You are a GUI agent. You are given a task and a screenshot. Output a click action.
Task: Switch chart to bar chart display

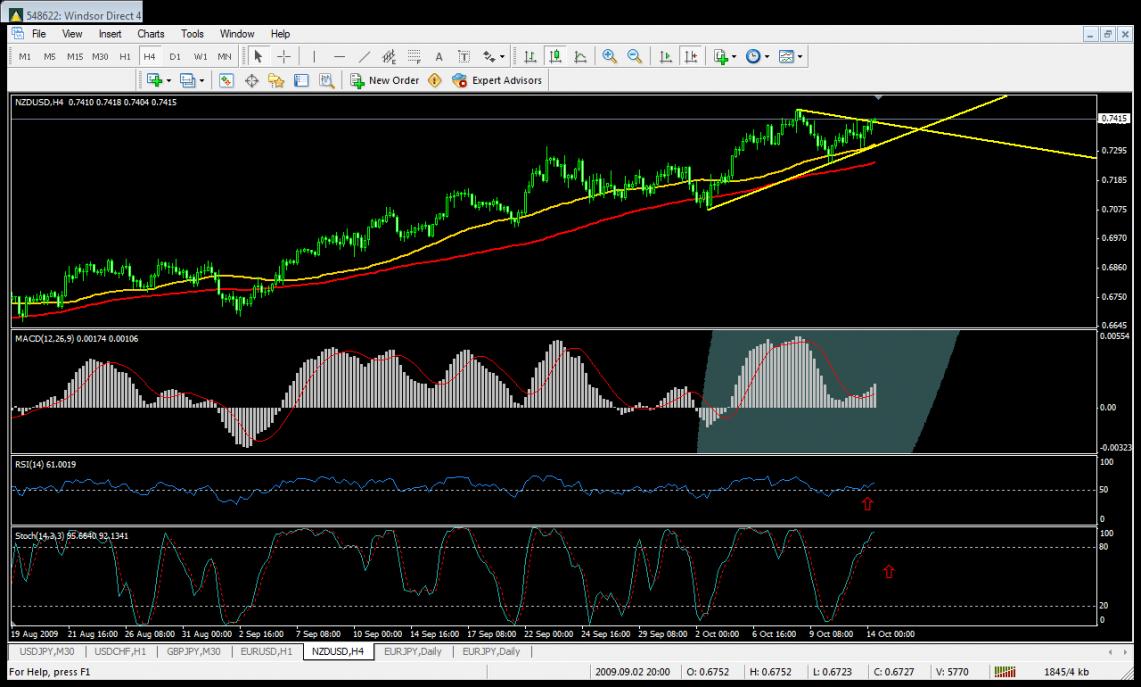click(531, 57)
